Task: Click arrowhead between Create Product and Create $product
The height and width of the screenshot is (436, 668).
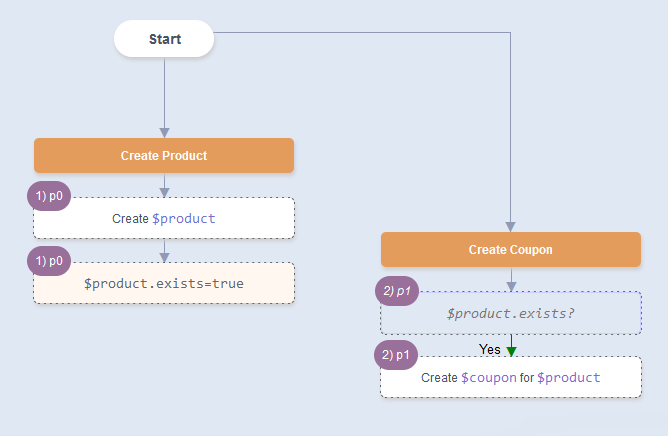Action: click(x=164, y=191)
